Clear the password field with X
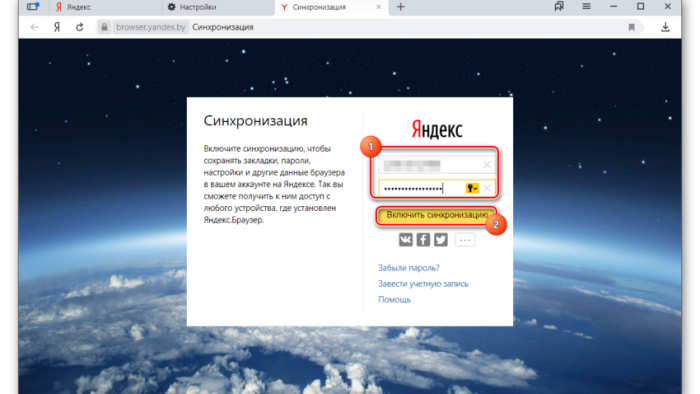The image size is (700, 394). click(x=487, y=188)
